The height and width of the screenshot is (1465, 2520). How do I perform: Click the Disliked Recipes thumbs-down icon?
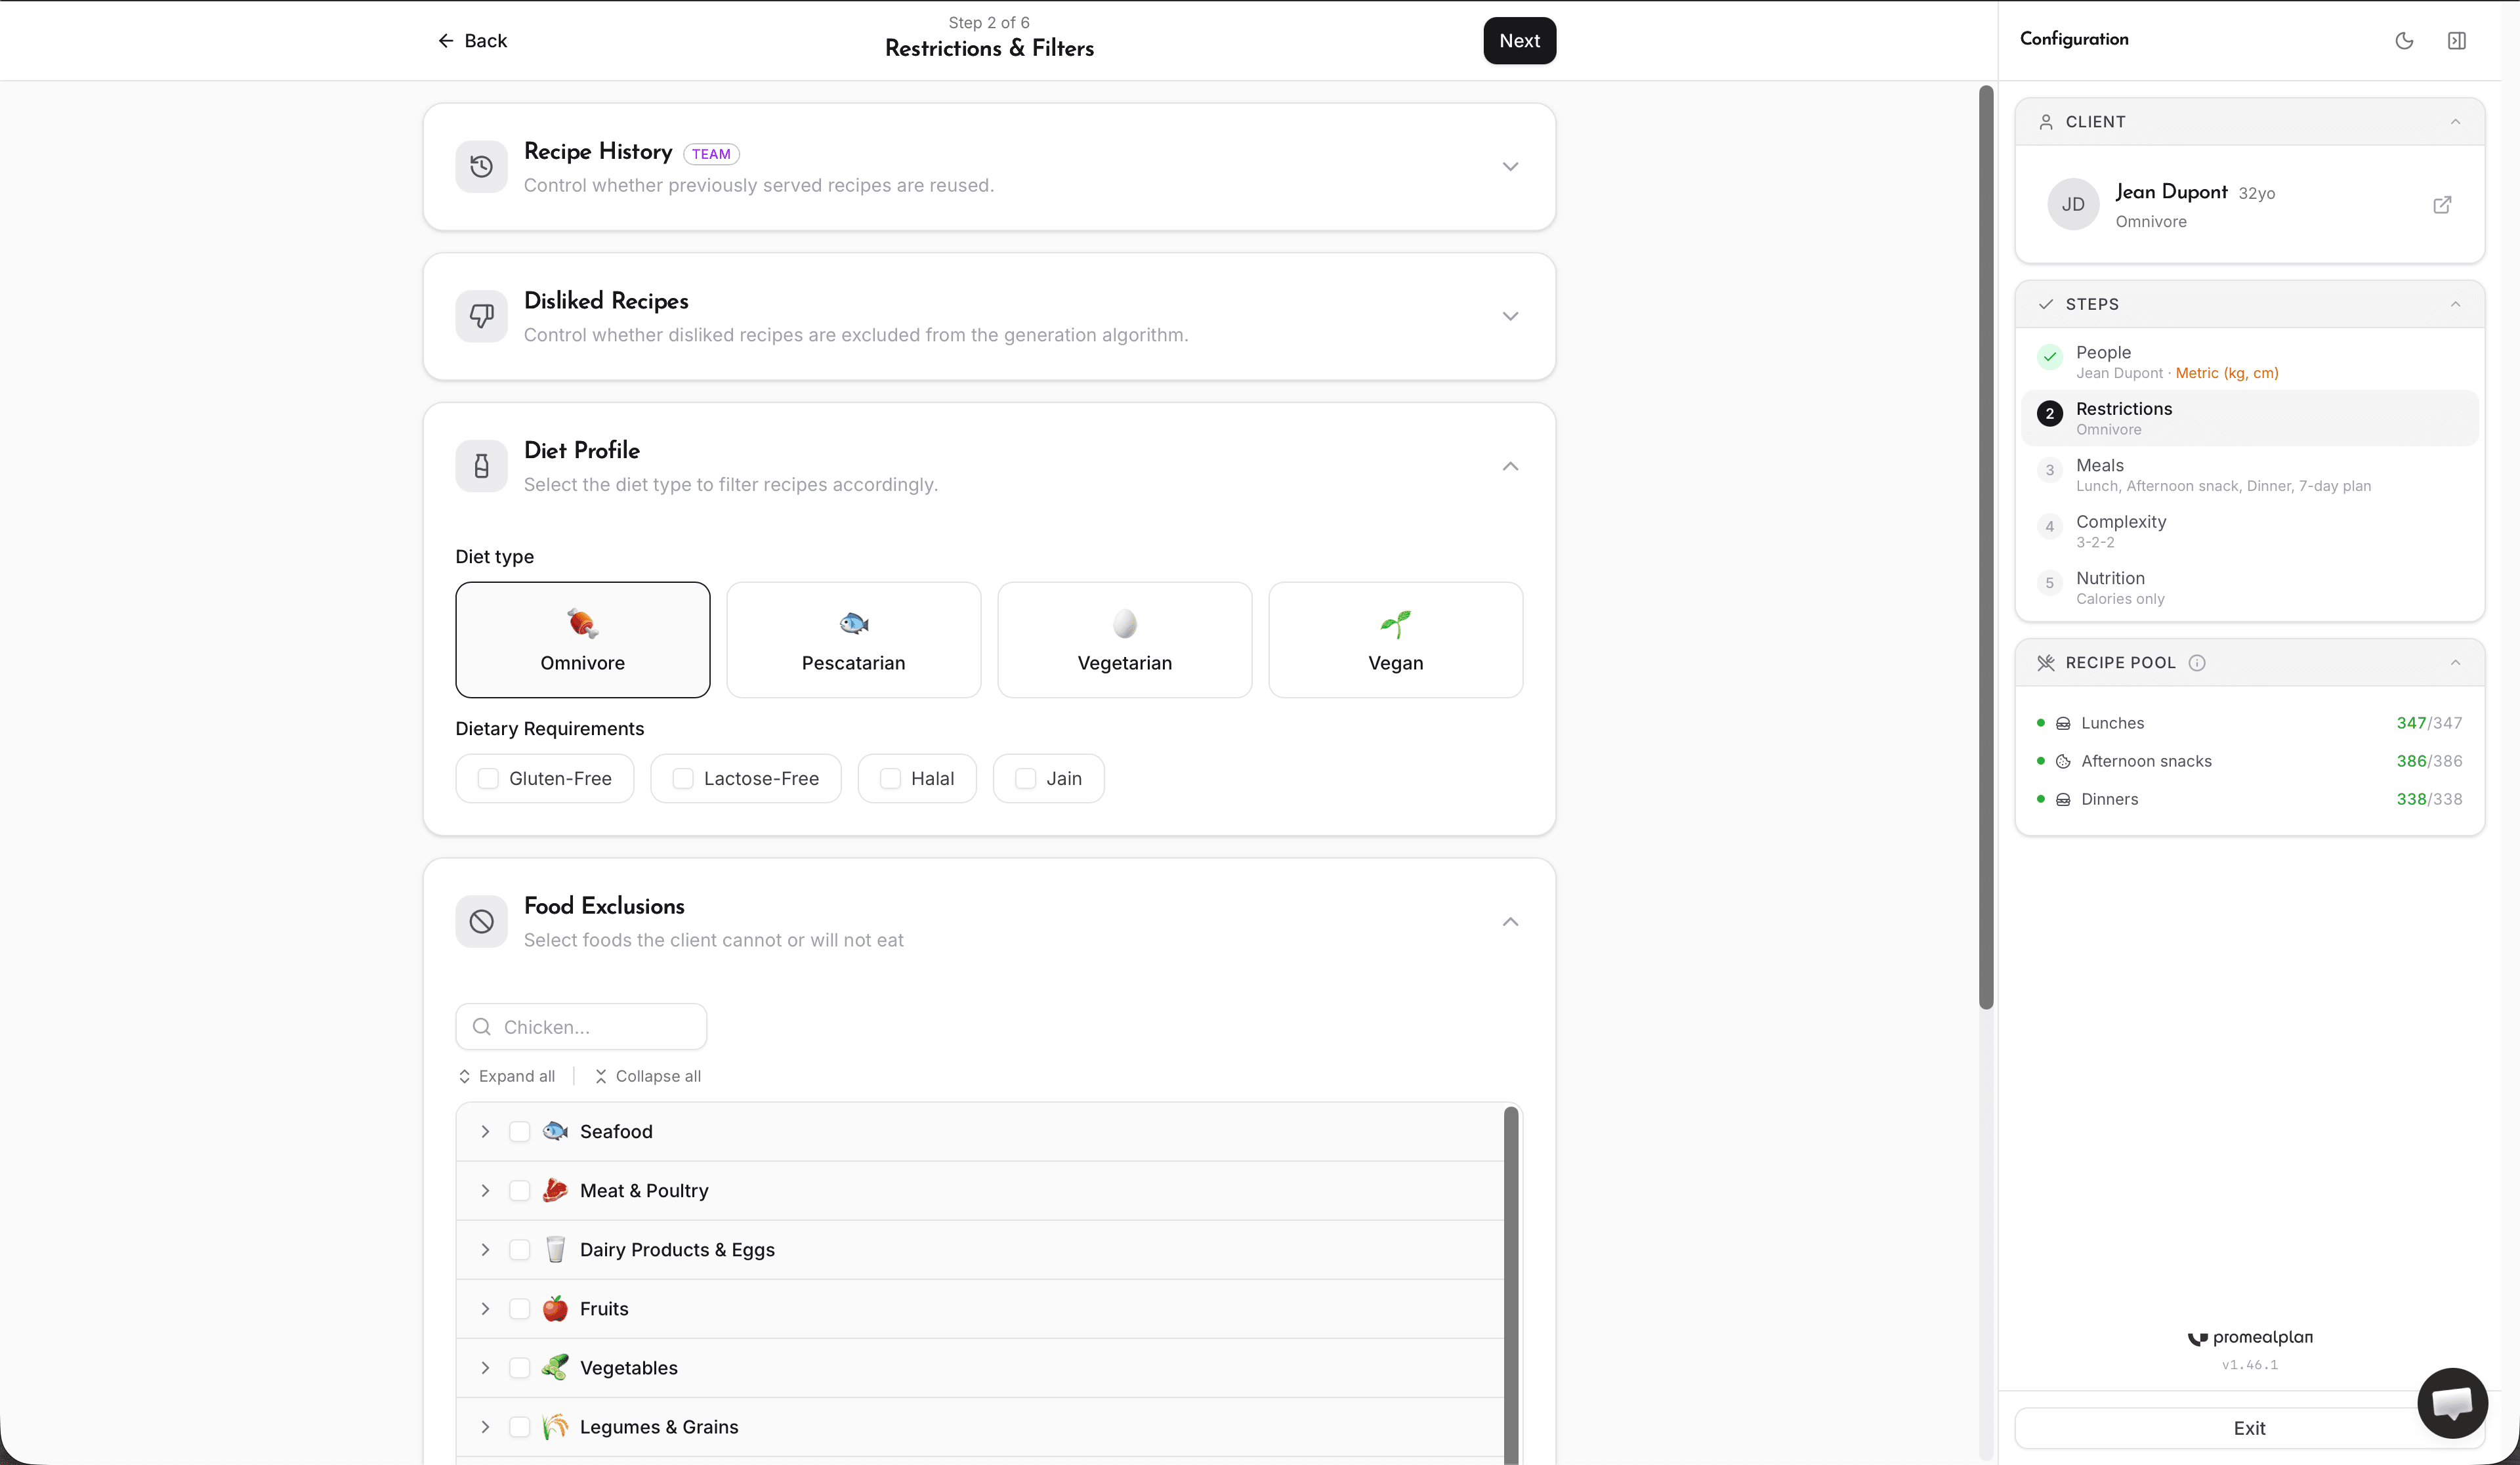click(x=481, y=316)
